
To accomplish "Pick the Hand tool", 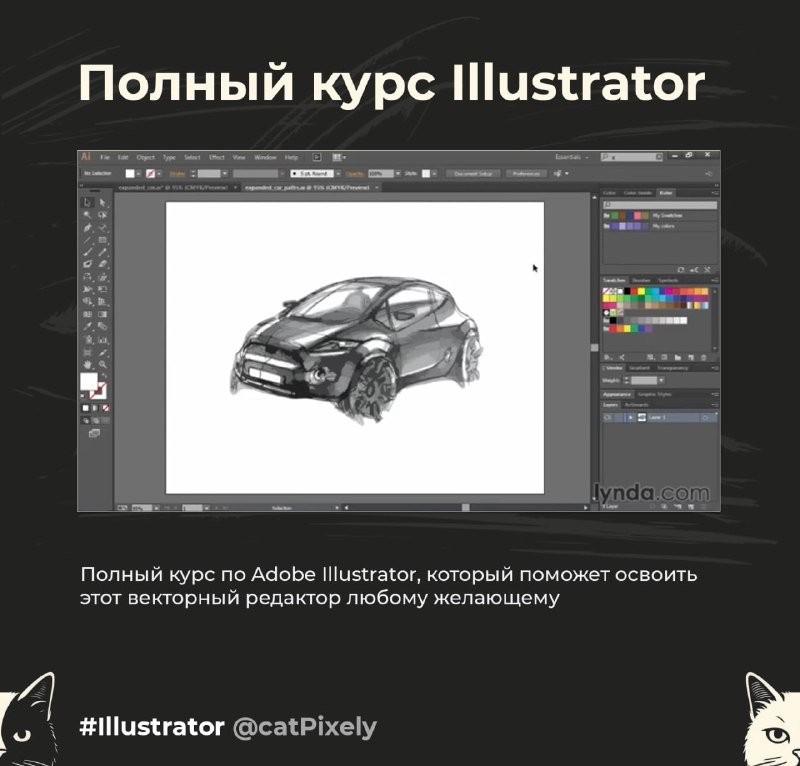I will (x=88, y=364).
